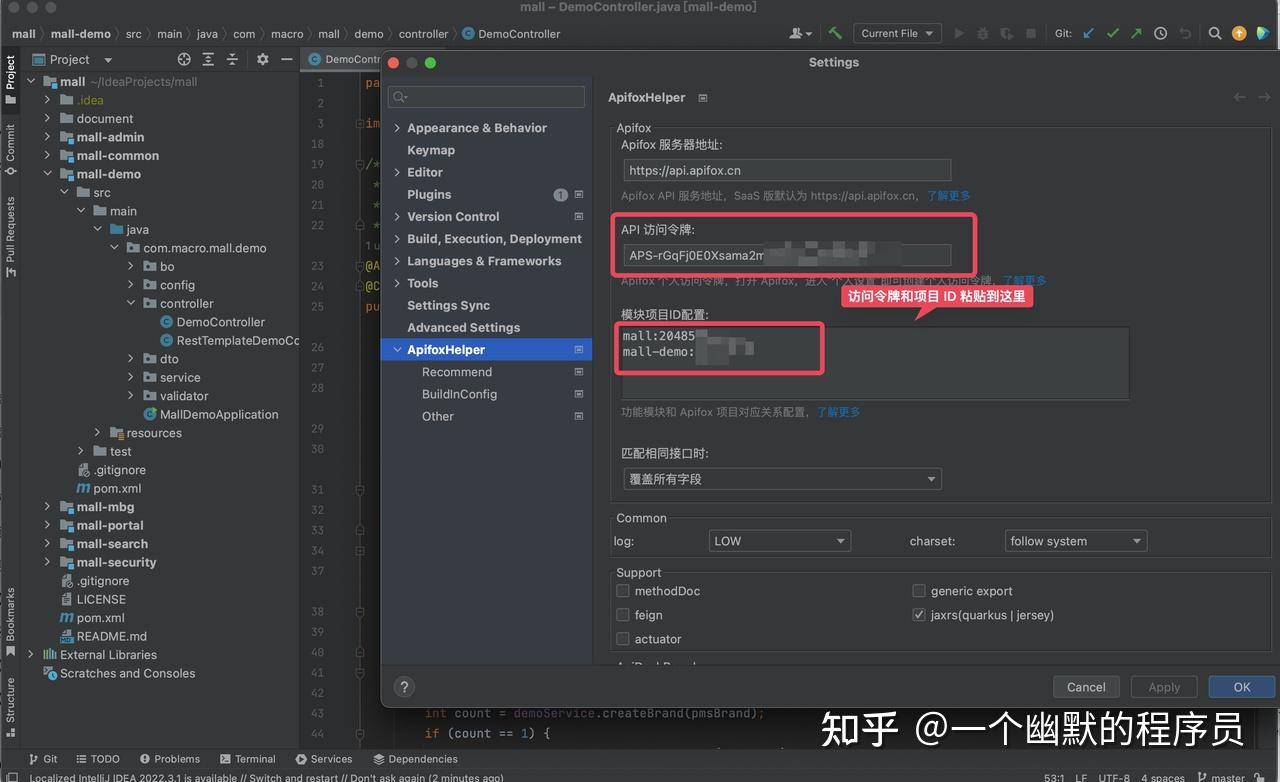Open Git history clock icon
The image size is (1280, 782).
coord(1160,33)
